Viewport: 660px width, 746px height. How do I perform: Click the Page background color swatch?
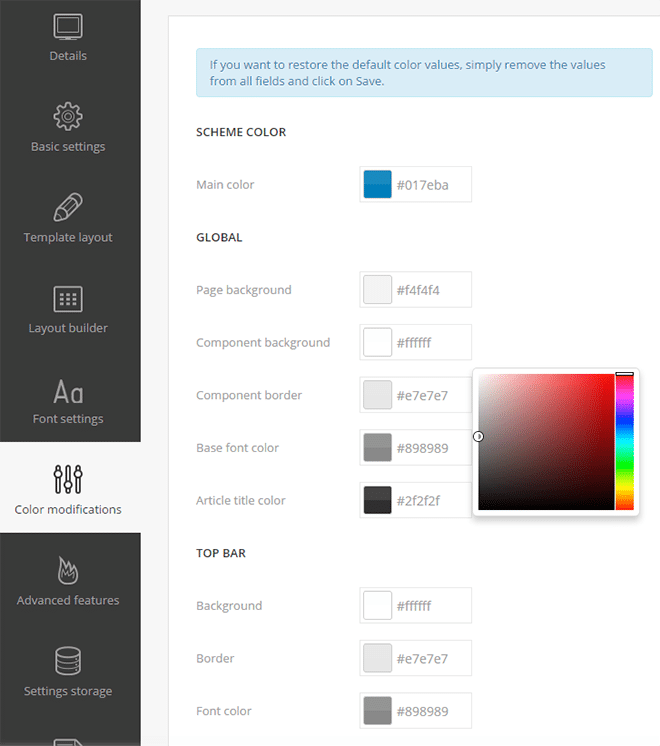click(377, 290)
